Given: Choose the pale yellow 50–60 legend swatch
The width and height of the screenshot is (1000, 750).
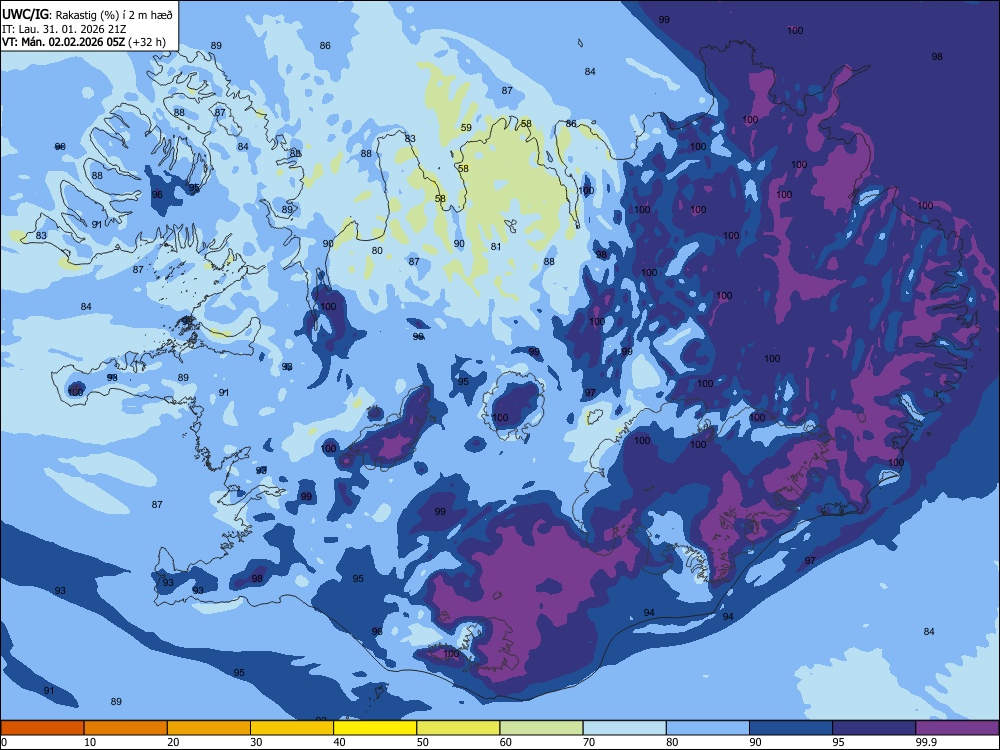Looking at the screenshot, I should tap(458, 728).
